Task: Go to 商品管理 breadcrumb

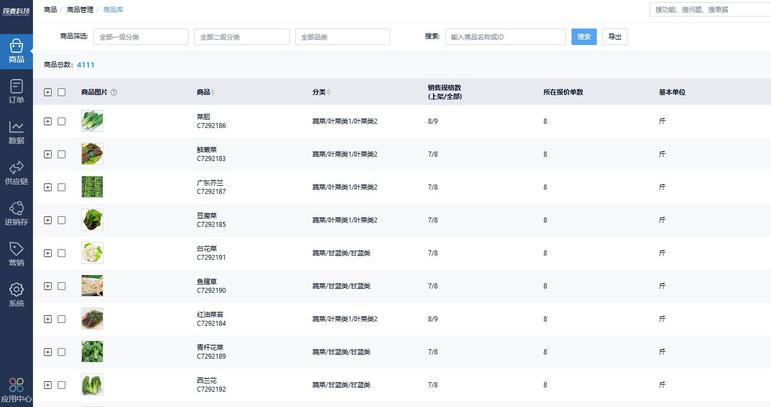Action: (x=80, y=9)
